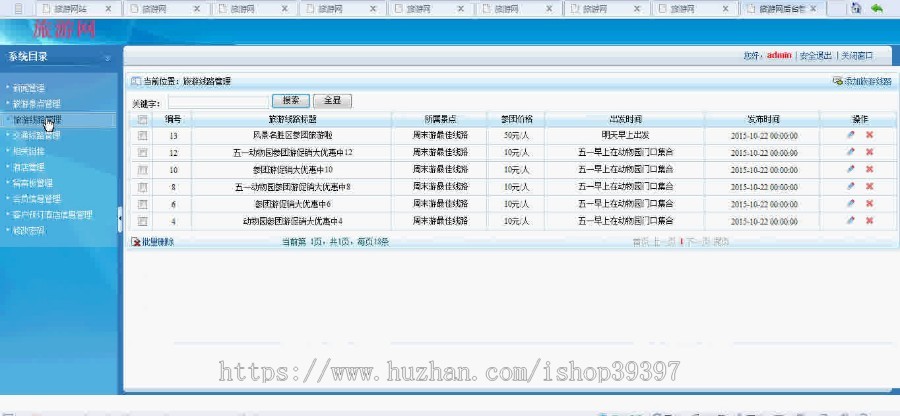Image resolution: width=900 pixels, height=416 pixels.
Task: Delete route number 13
Action: (x=870, y=135)
